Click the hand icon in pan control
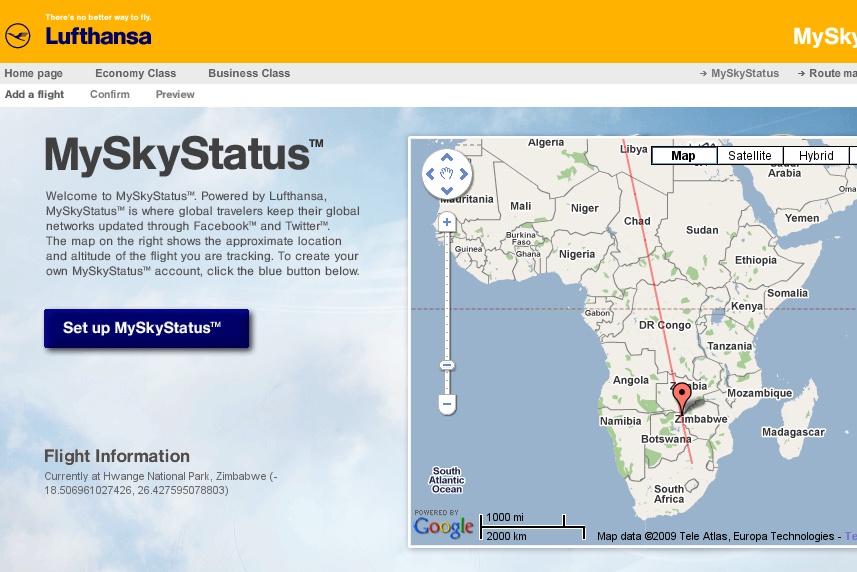This screenshot has height=572, width=857. 447,174
